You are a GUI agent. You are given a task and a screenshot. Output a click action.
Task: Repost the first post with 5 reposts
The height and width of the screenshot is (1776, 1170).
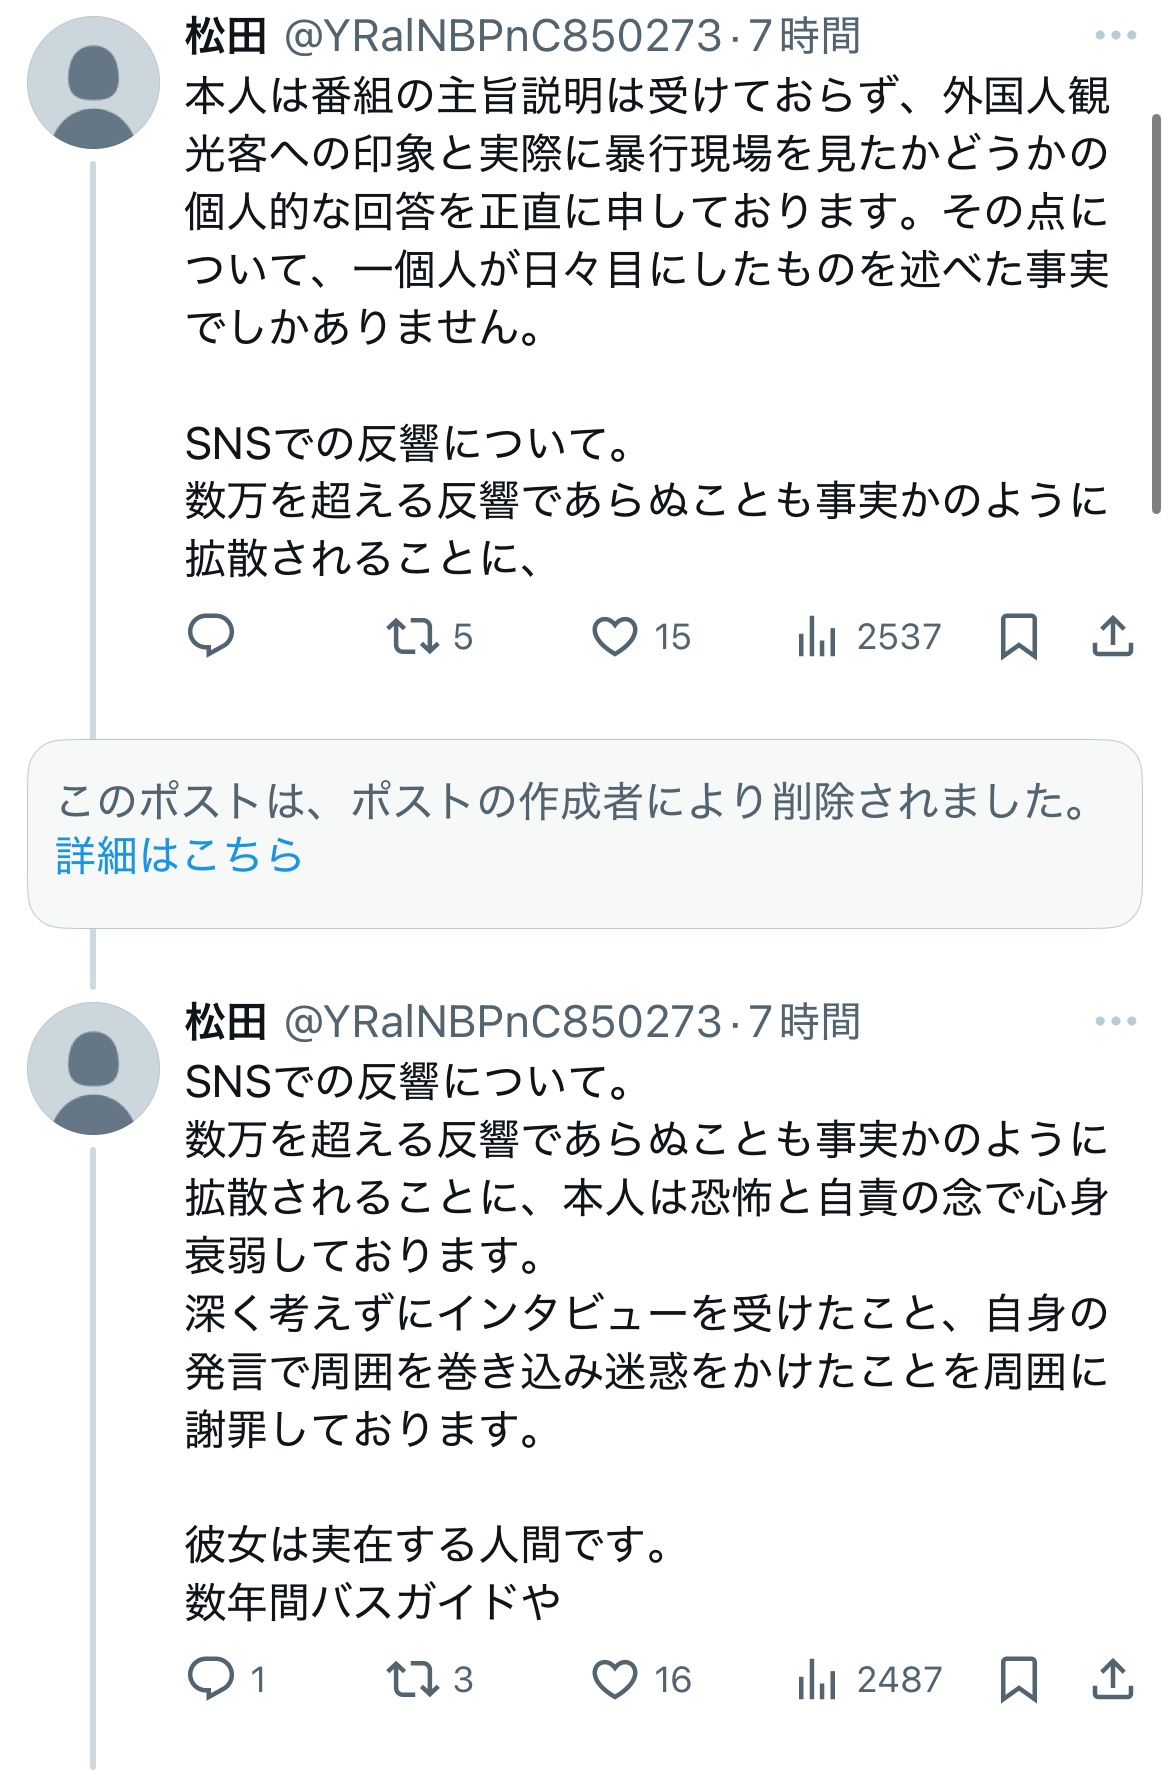pyautogui.click(x=414, y=636)
